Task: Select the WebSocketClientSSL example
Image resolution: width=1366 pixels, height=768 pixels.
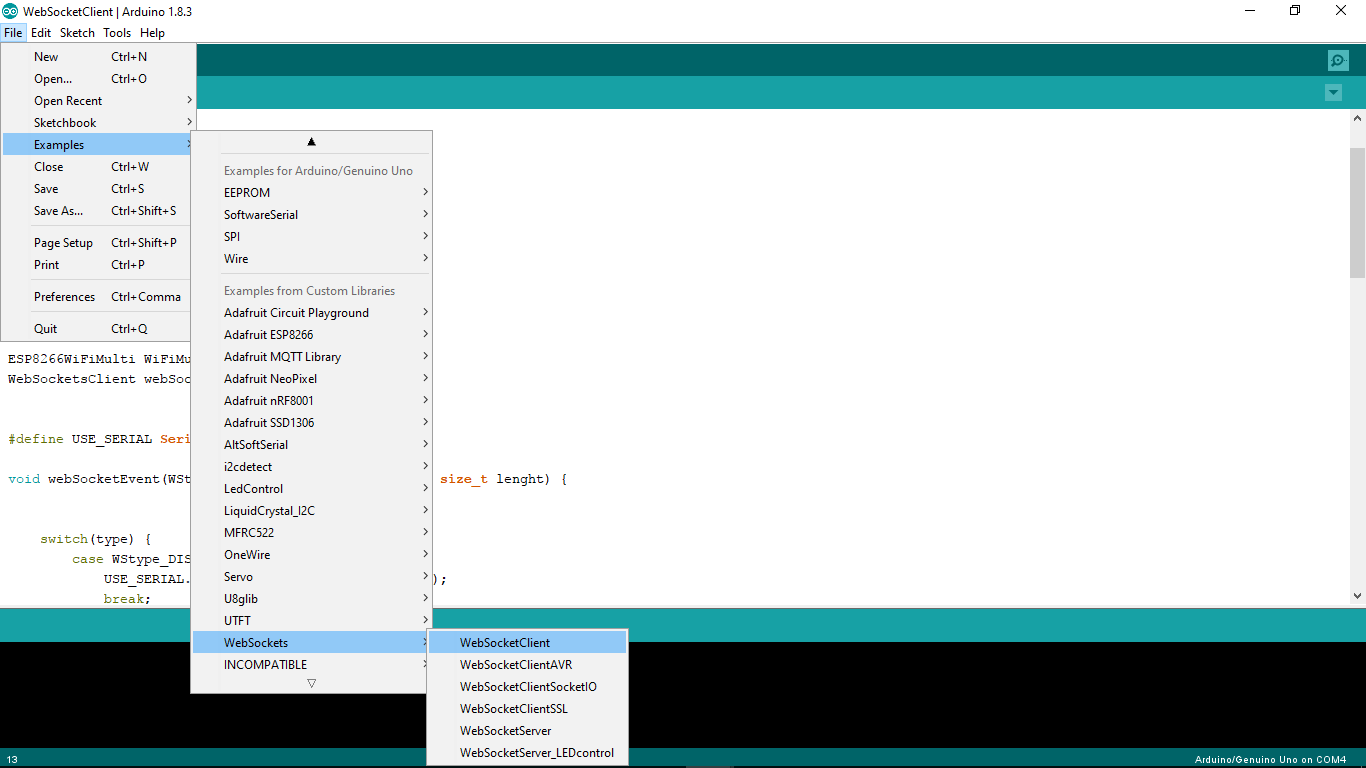Action: pyautogui.click(x=513, y=708)
